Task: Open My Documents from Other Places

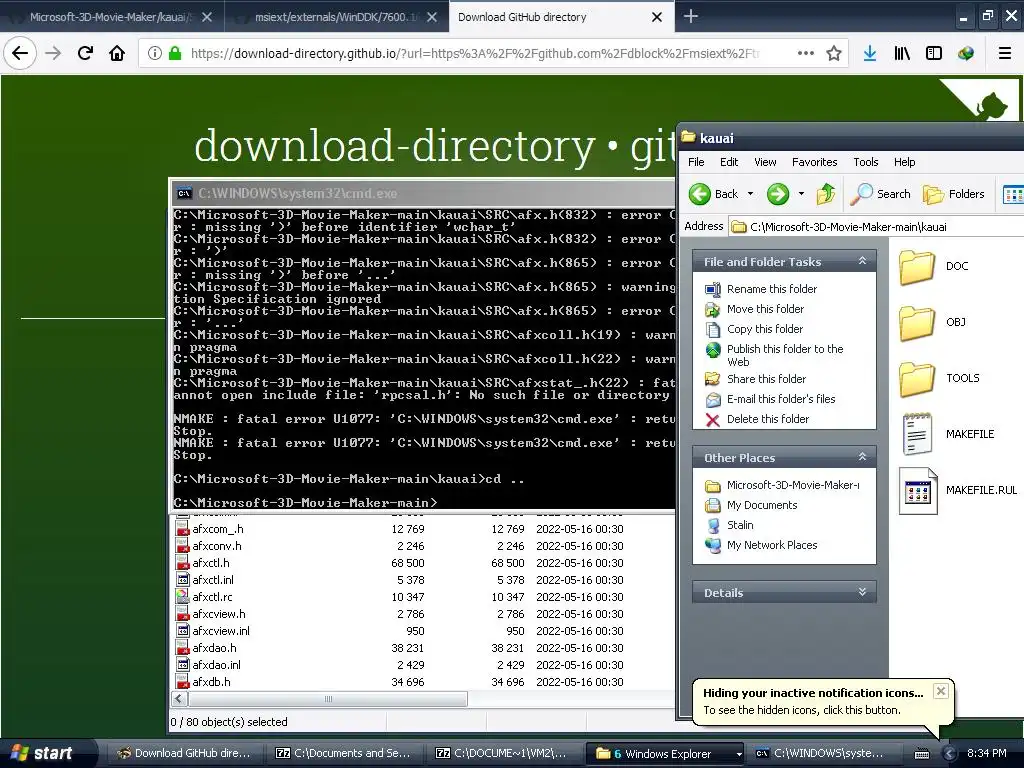Action: tap(762, 505)
